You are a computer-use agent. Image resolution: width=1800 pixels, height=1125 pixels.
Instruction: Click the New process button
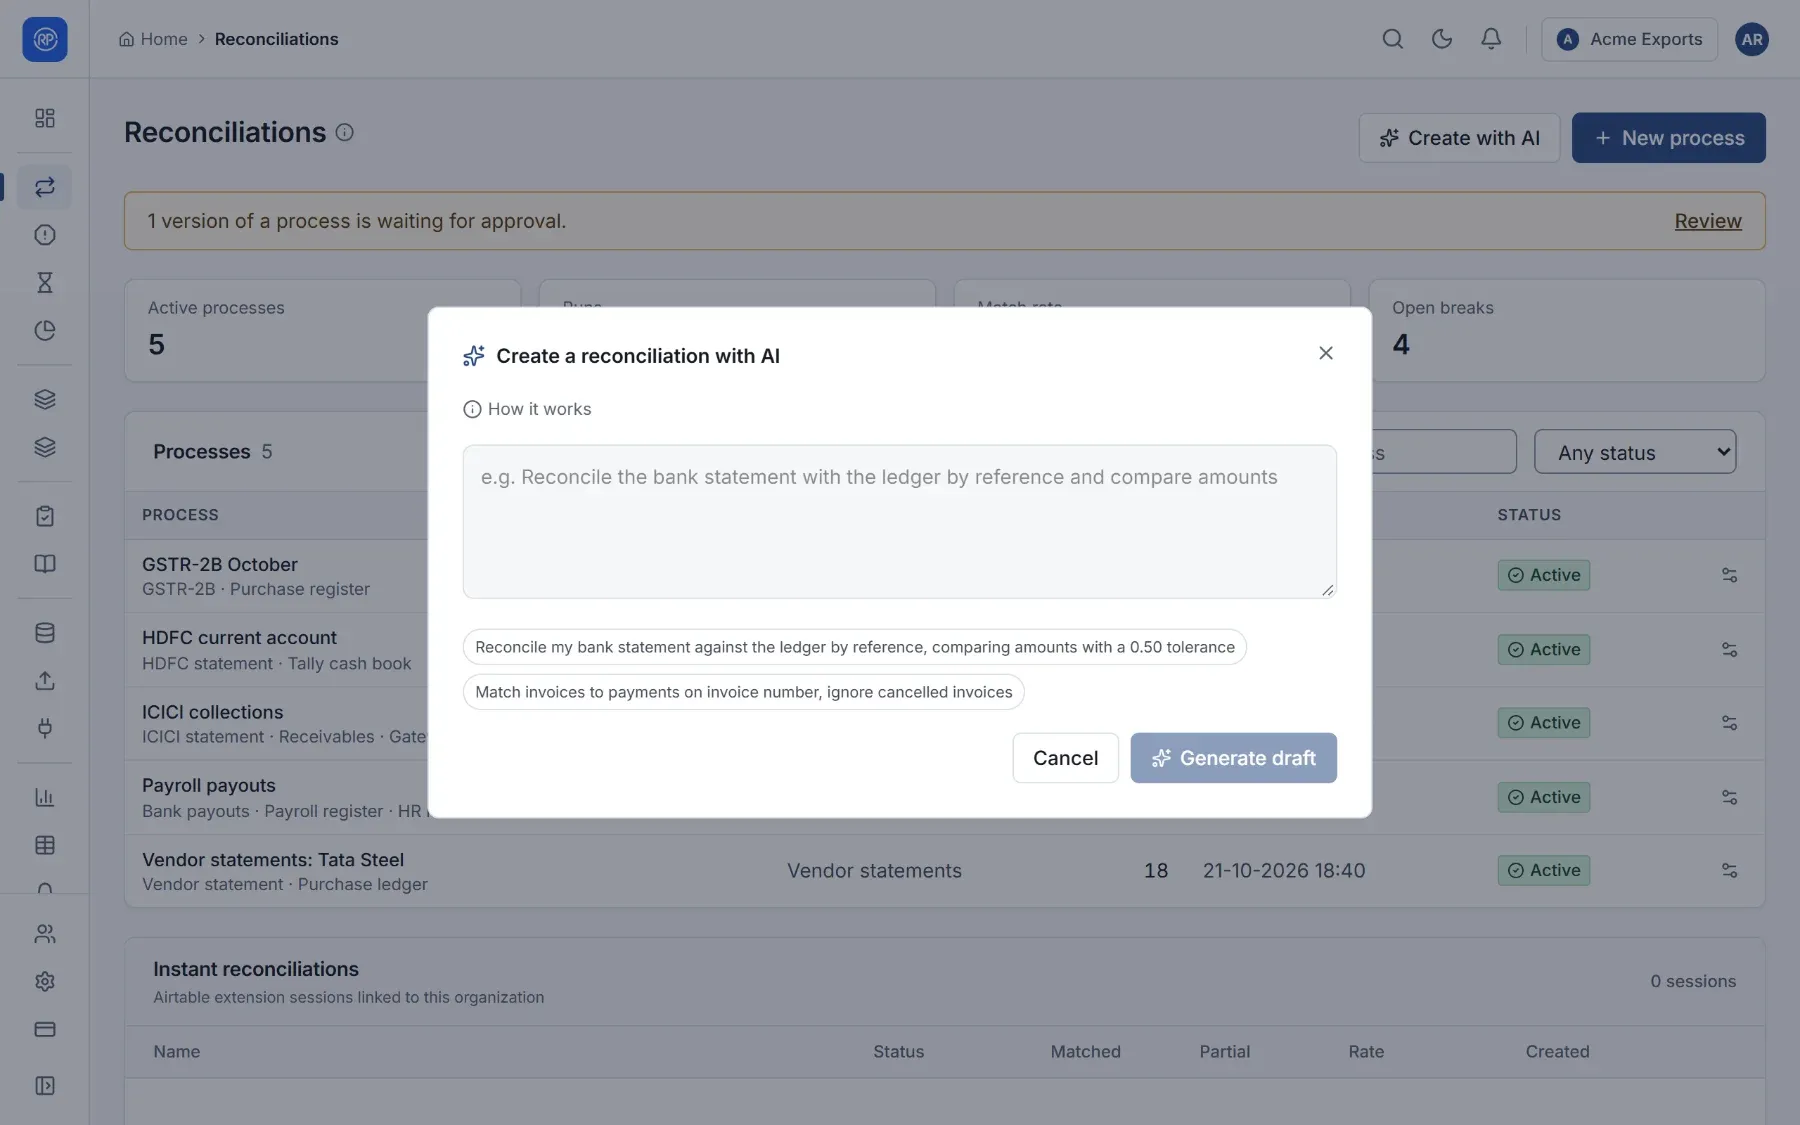1668,138
